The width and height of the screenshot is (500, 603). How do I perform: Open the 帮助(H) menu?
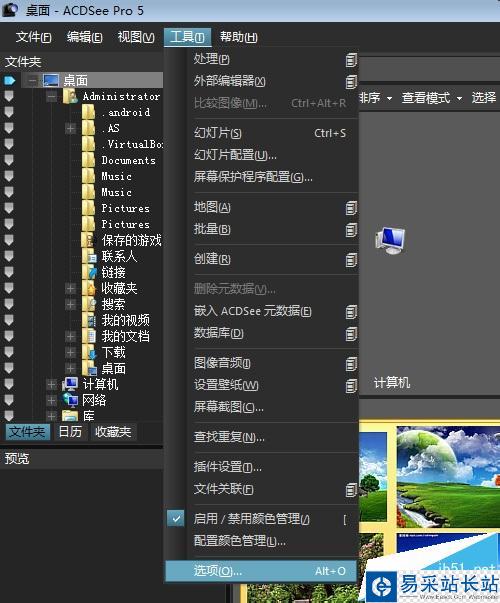tap(238, 37)
